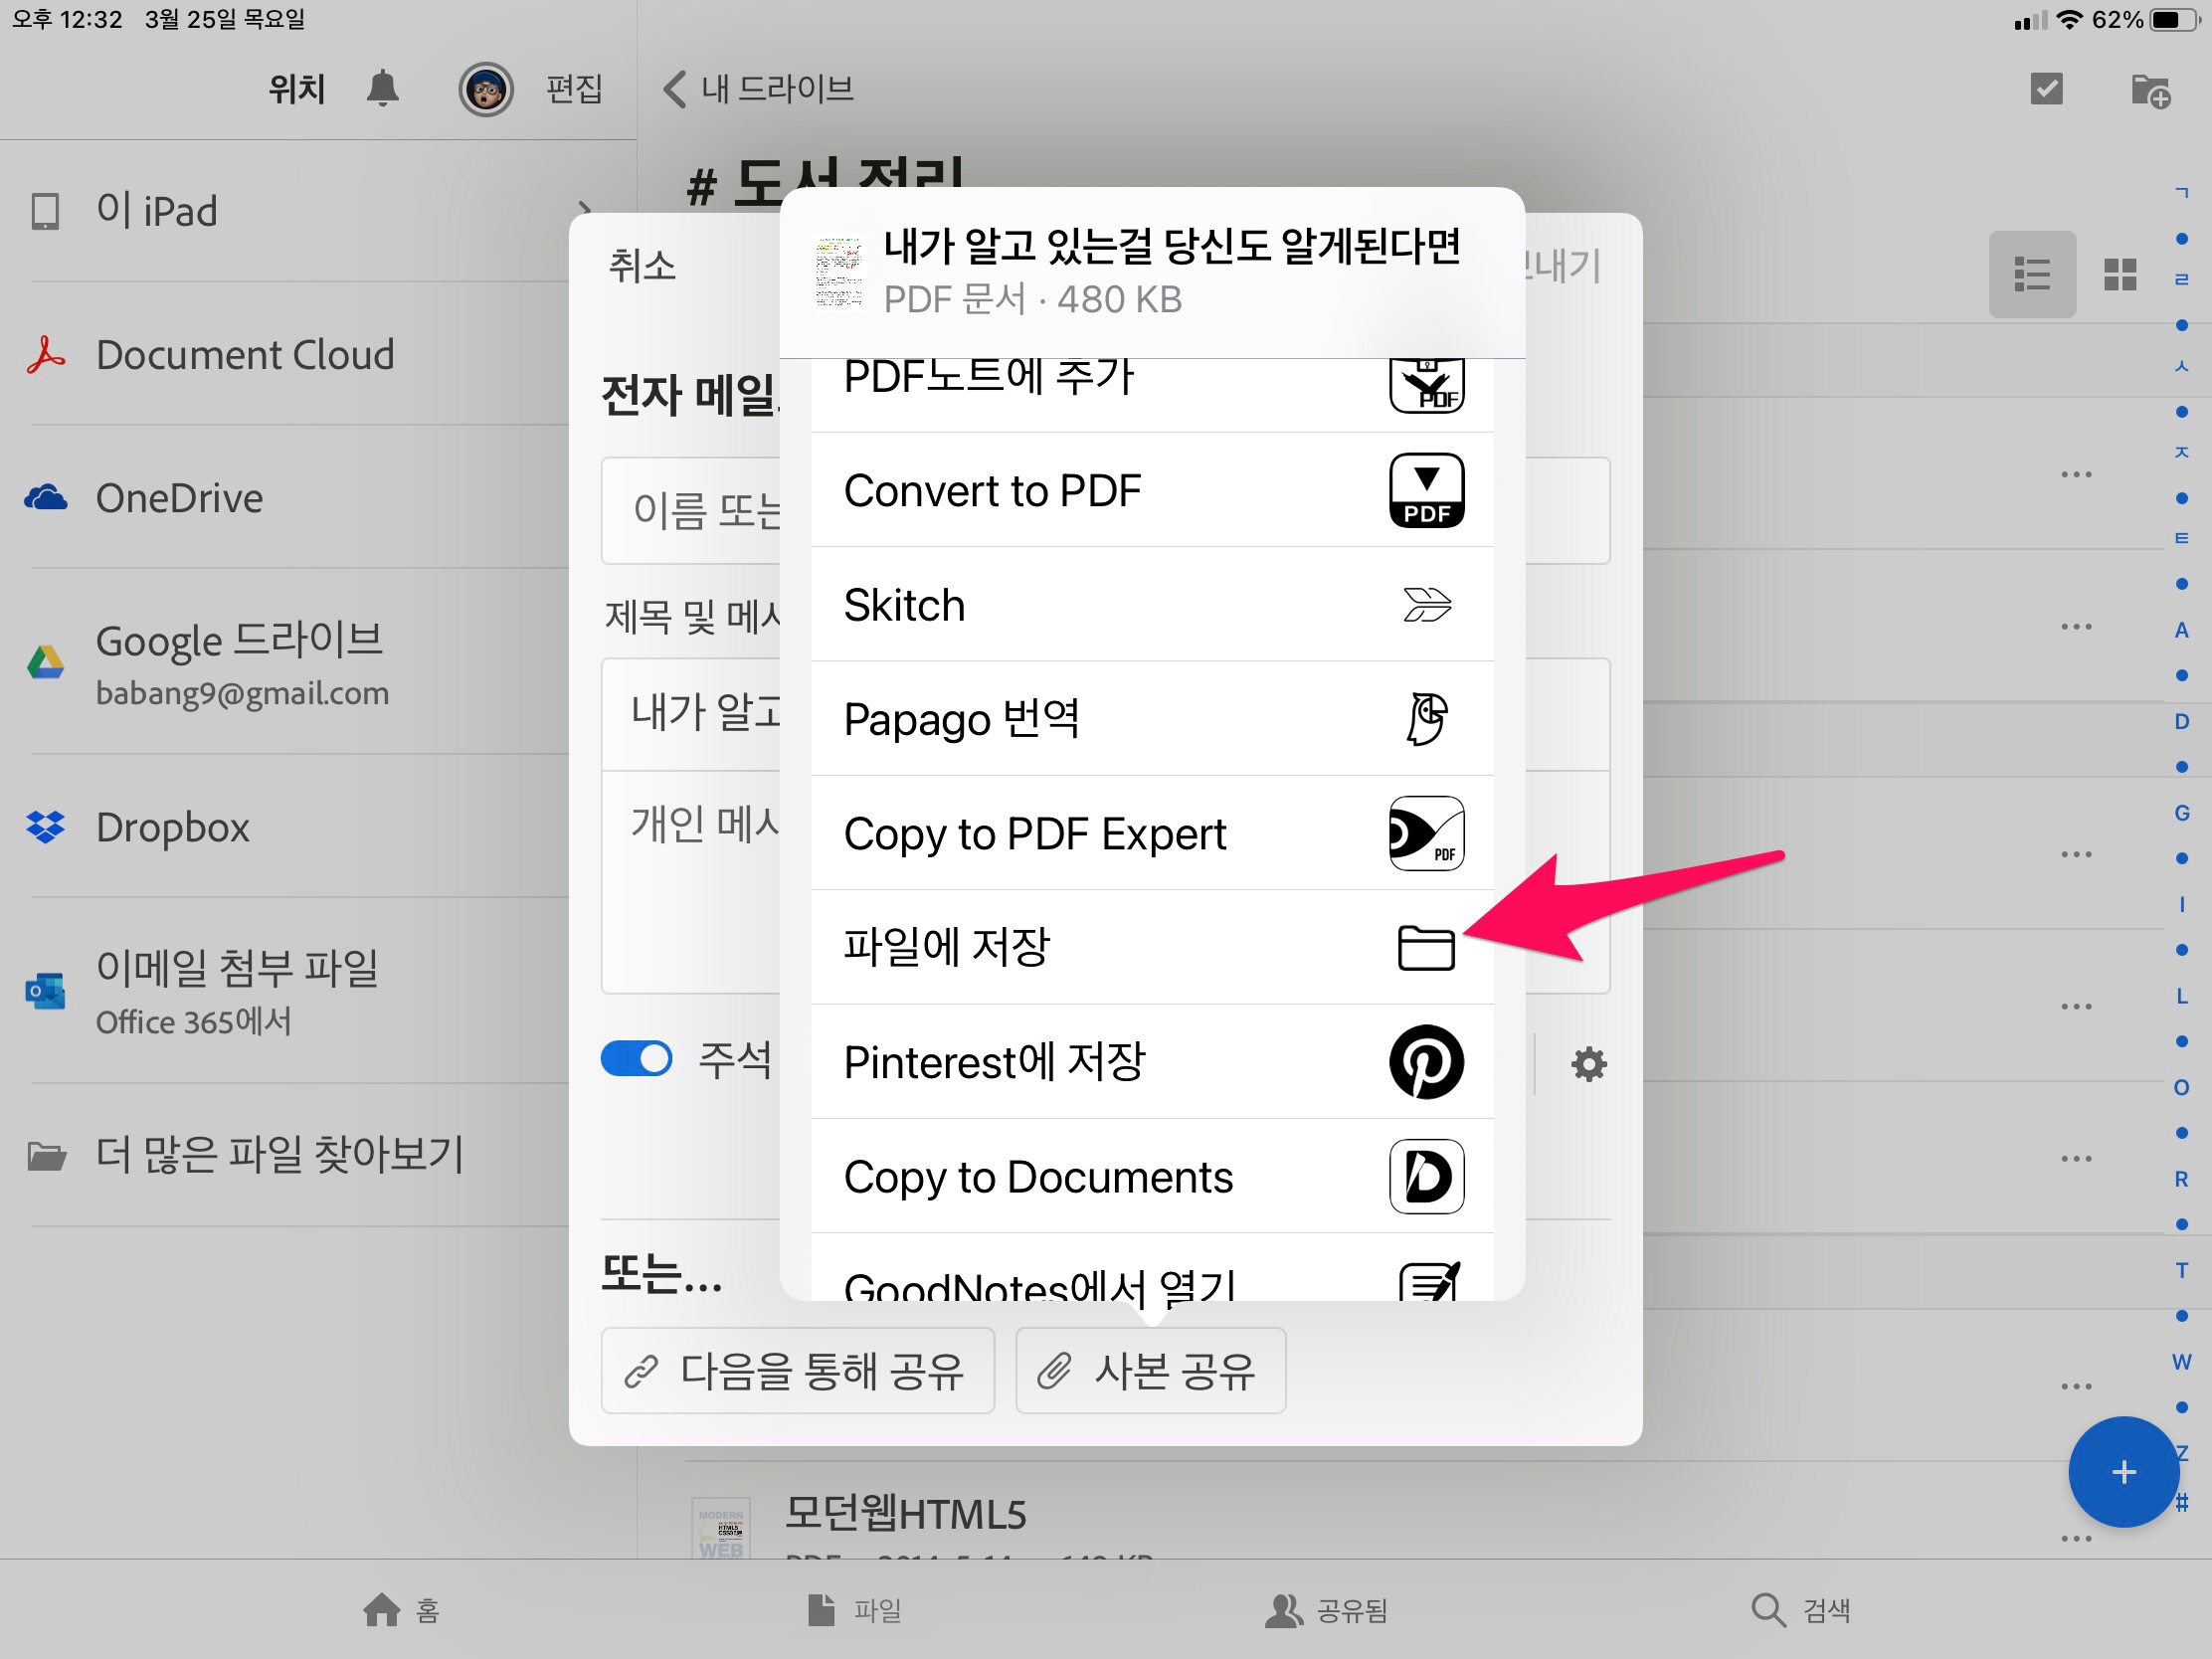This screenshot has width=2212, height=1659.
Task: Select Copy to PDF Expert icon
Action: click(1425, 834)
